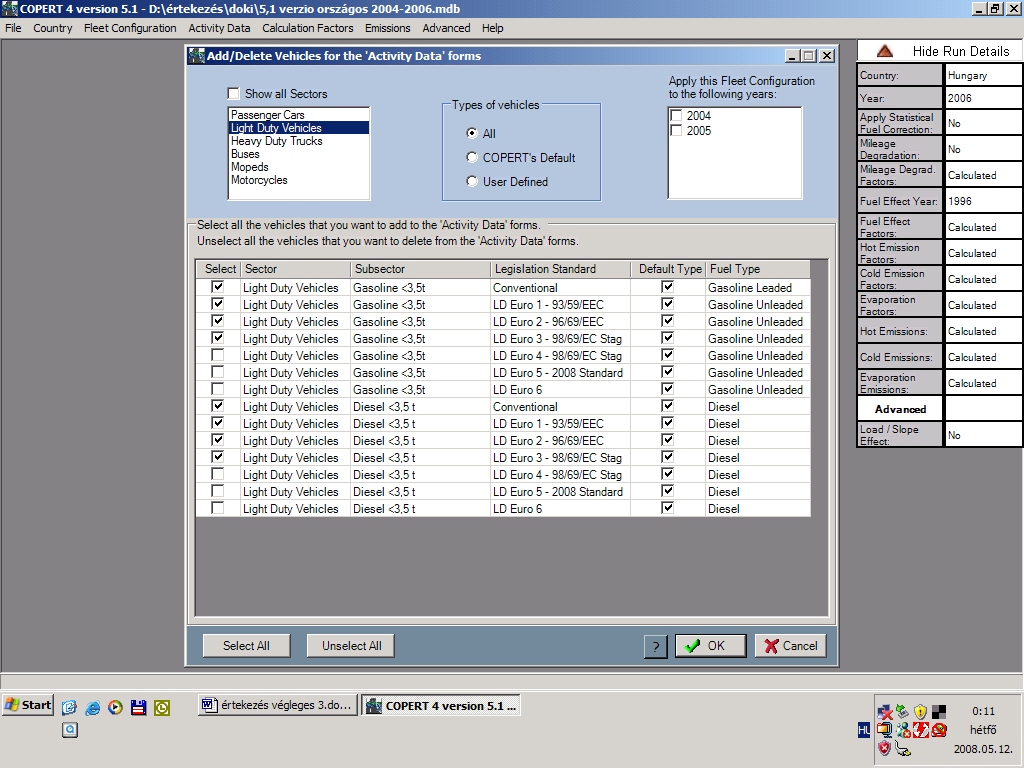Click the red square arrows tray icon

tap(921, 730)
